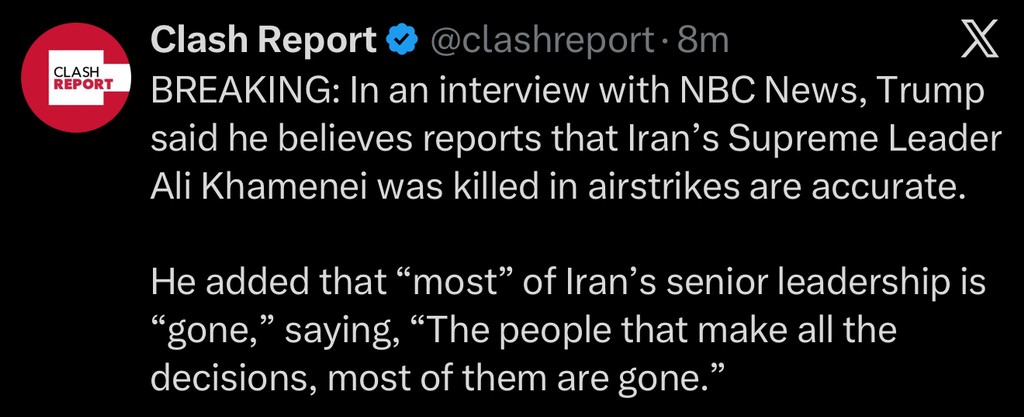Image resolution: width=1024 pixels, height=417 pixels.
Task: Click the 8m post timestamp
Action: point(703,41)
